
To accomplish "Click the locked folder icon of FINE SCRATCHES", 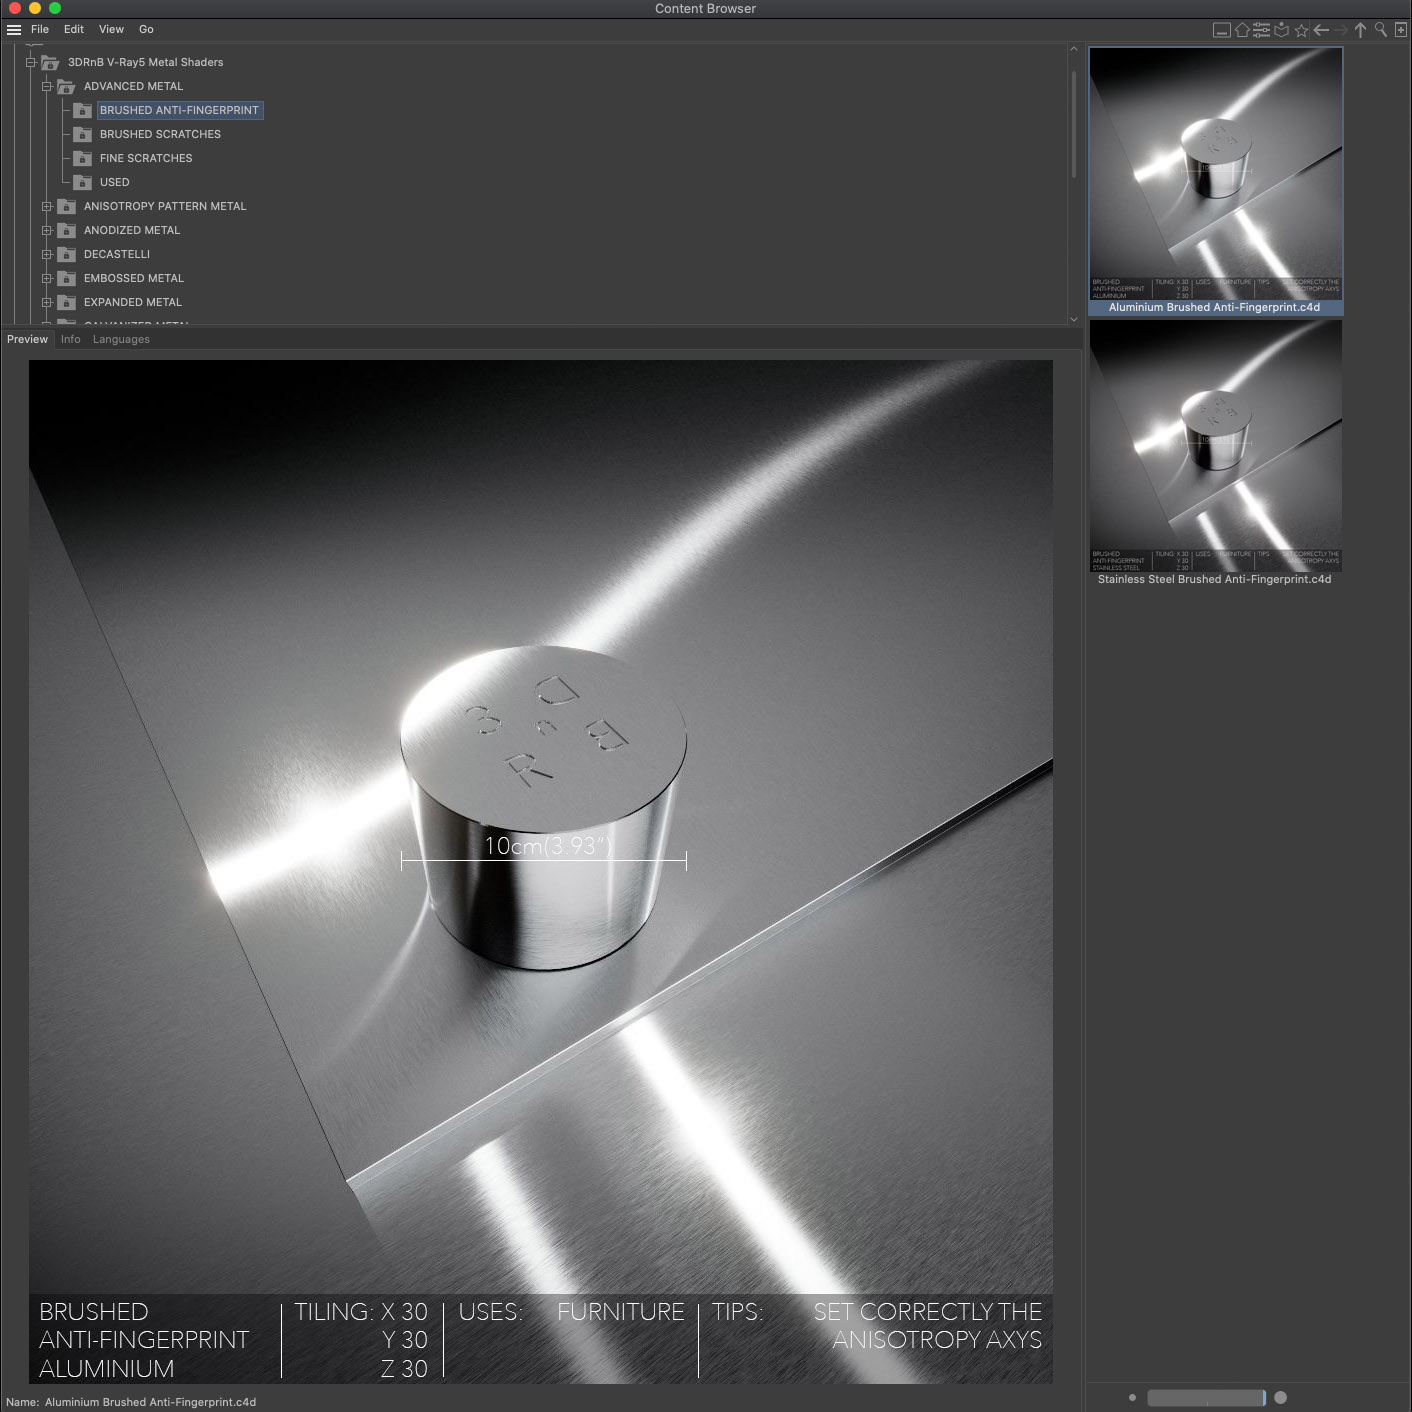I will tap(82, 158).
